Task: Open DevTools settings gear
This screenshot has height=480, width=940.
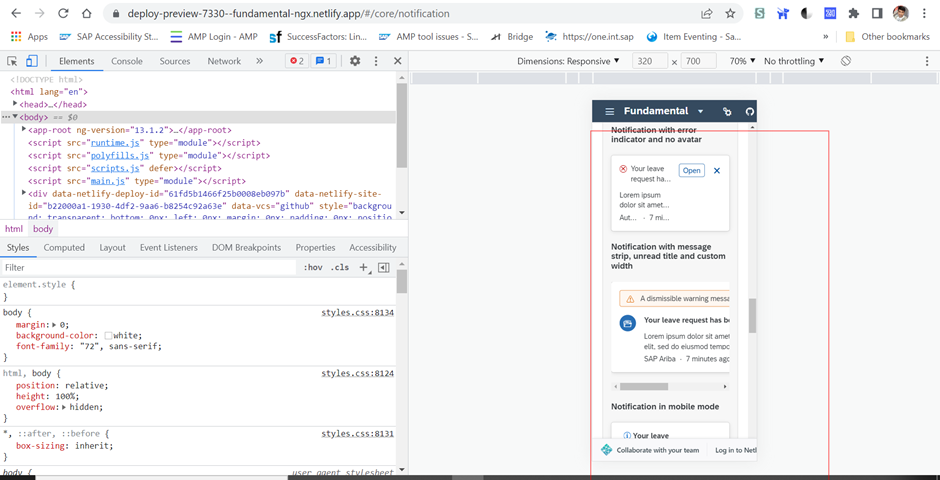Action: click(x=355, y=61)
